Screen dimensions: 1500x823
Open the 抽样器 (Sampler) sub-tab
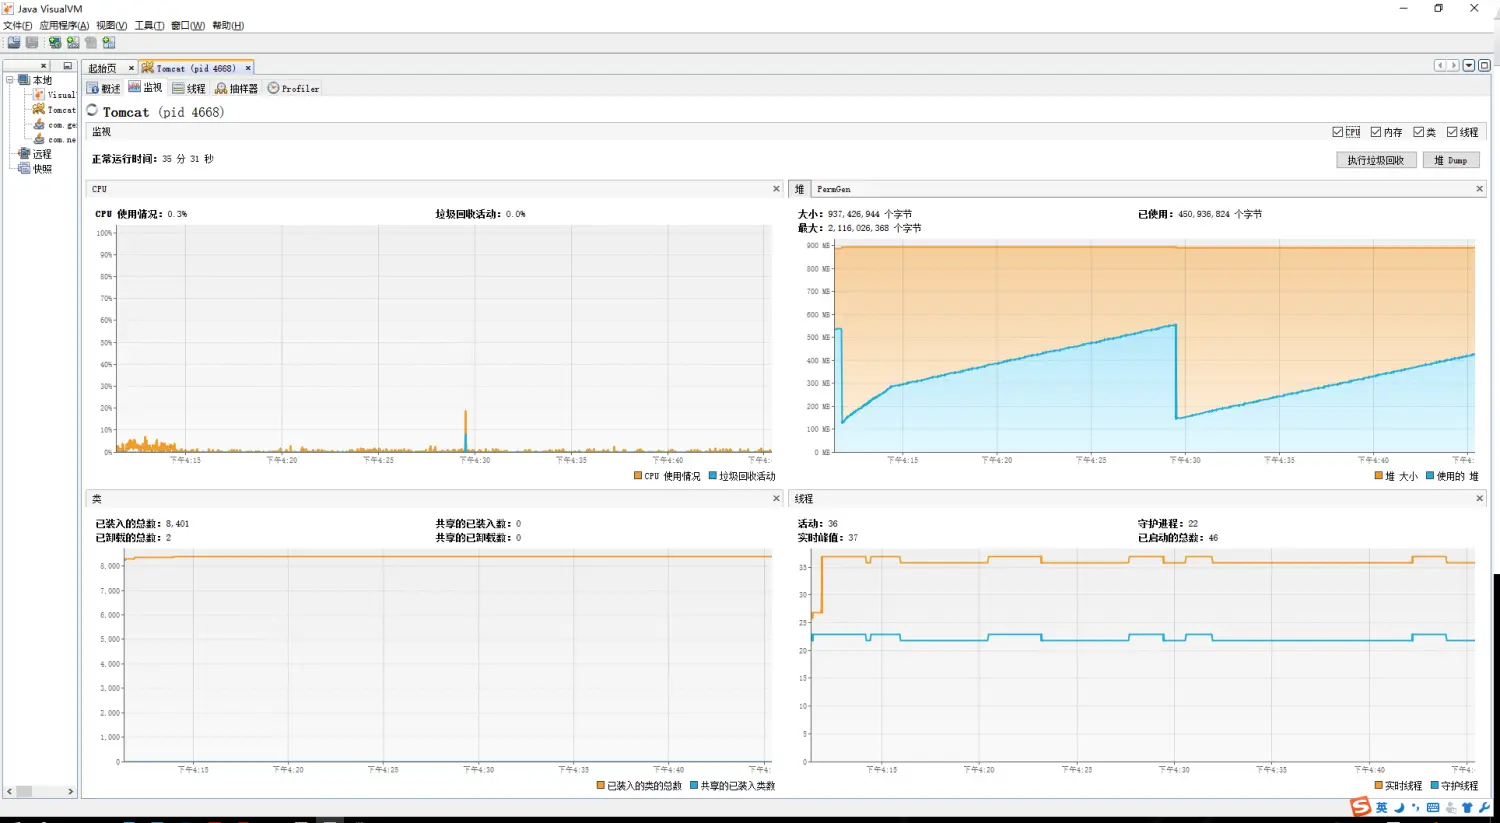coord(237,88)
